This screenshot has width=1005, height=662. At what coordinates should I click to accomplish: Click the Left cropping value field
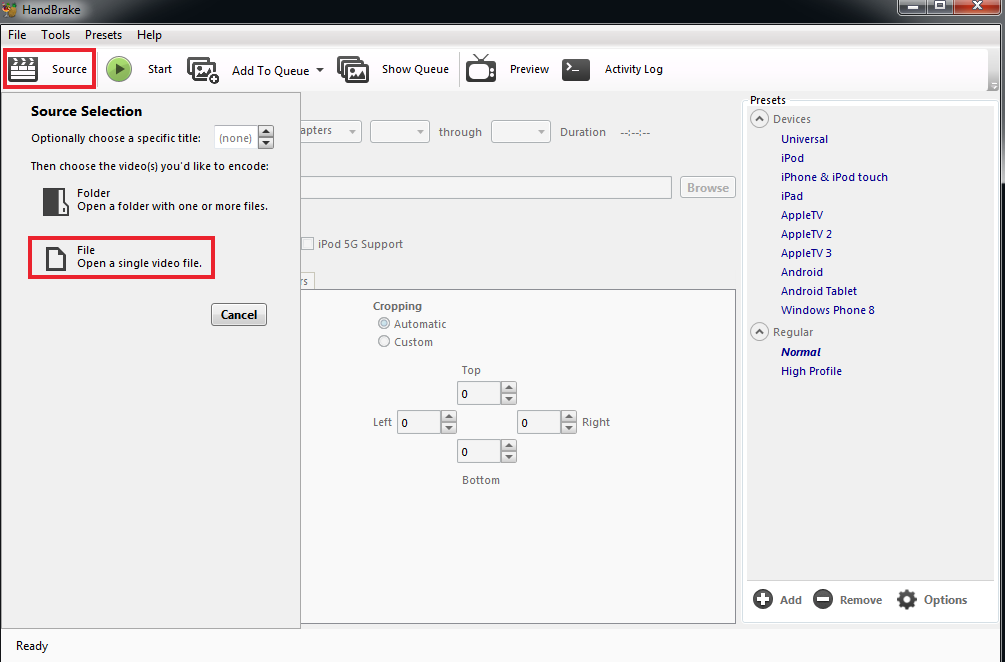(419, 422)
